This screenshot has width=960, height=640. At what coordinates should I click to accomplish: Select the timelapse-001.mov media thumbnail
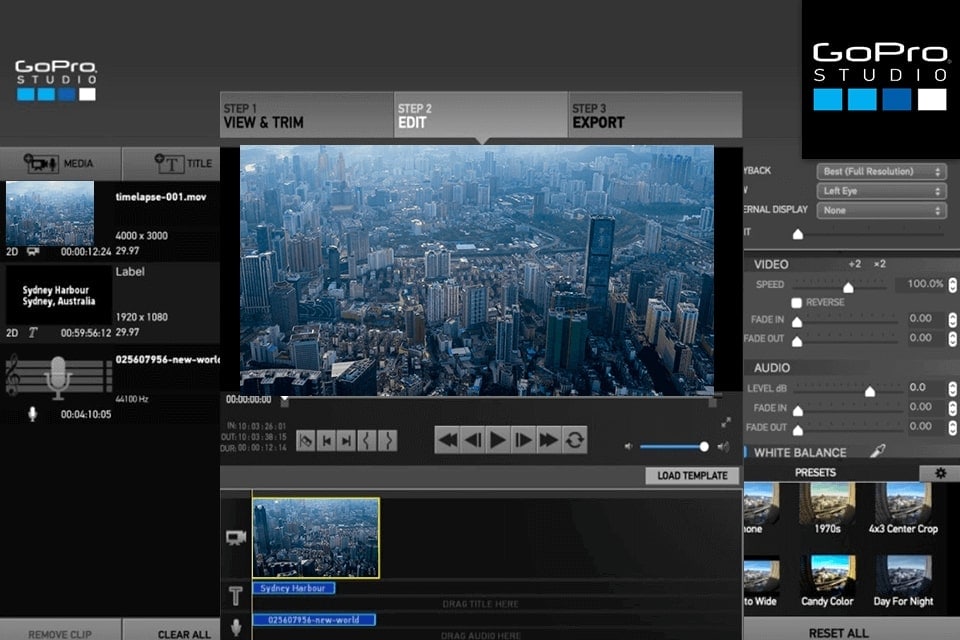pyautogui.click(x=50, y=213)
